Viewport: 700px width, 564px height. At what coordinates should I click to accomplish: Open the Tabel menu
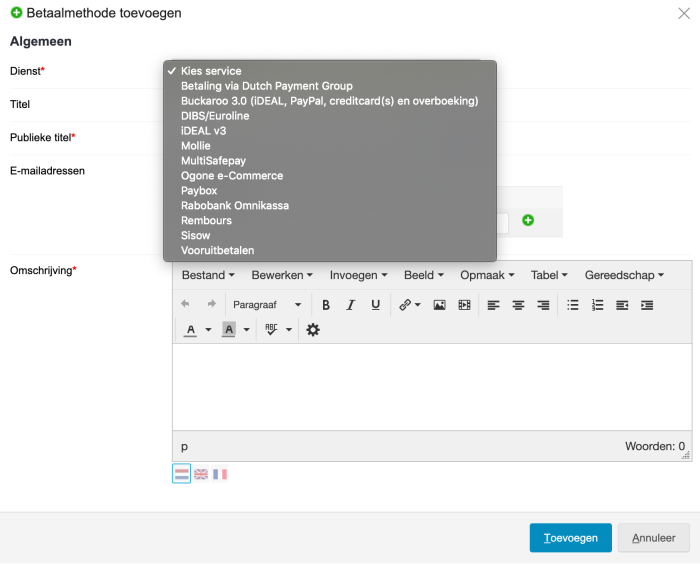tap(549, 275)
